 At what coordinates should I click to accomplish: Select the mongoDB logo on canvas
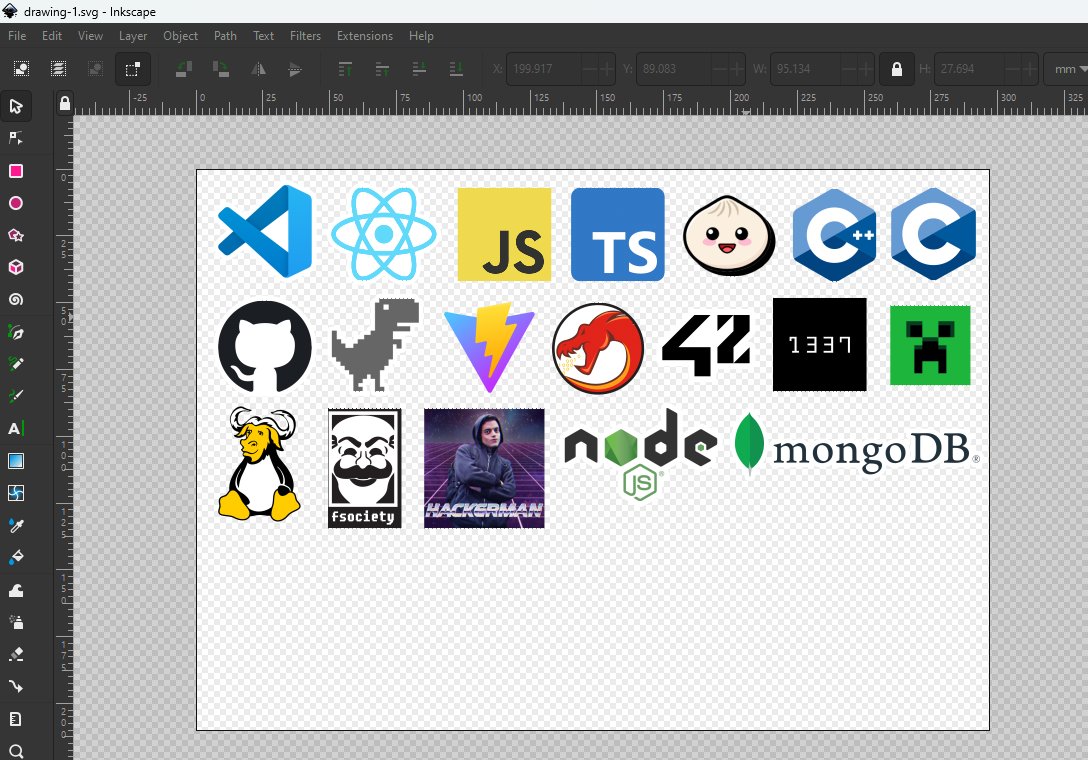pos(858,447)
